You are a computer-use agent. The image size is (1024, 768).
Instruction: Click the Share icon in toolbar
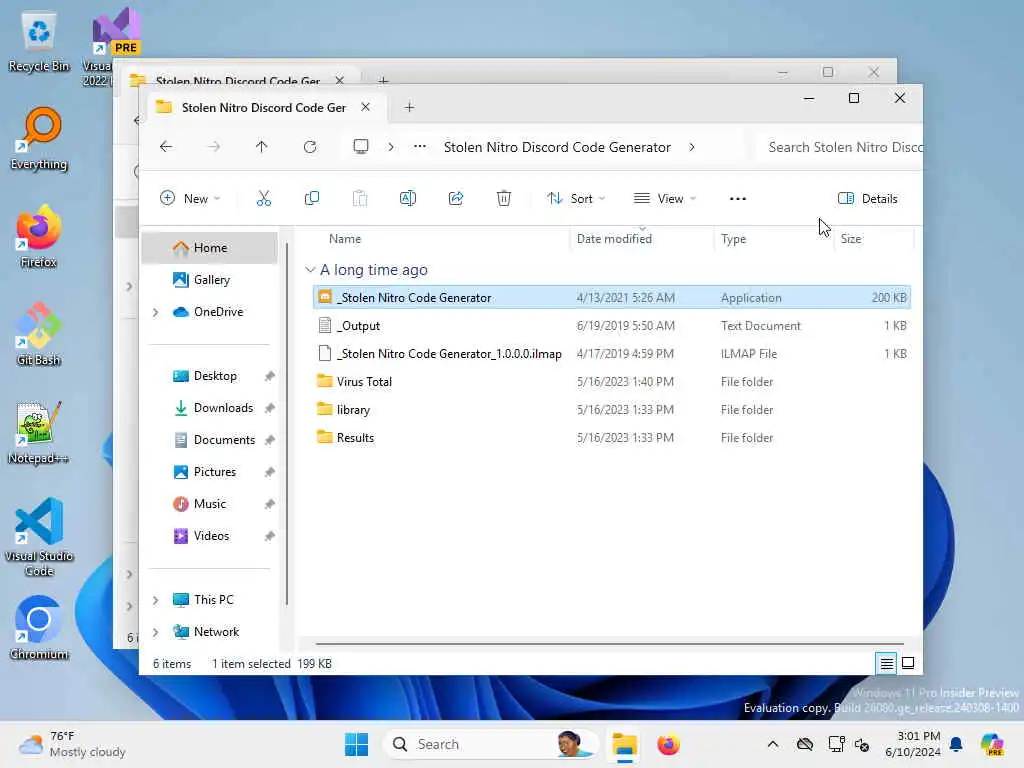coord(456,199)
